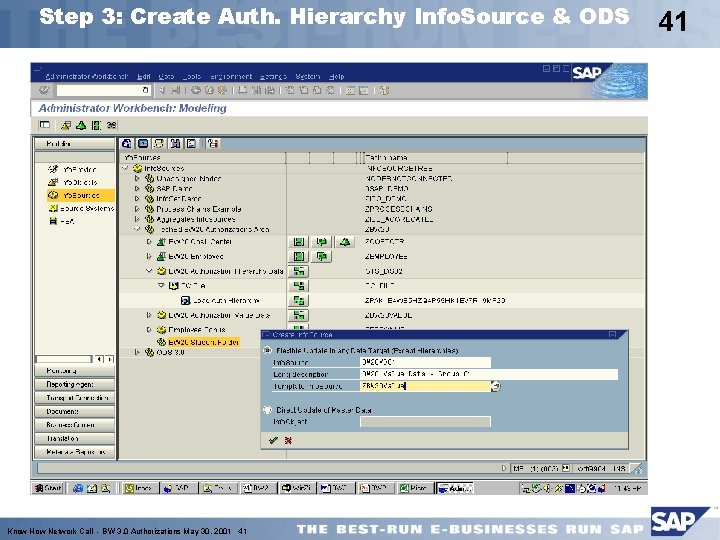
Task: Open the Transport Connection section
Action: point(74,398)
